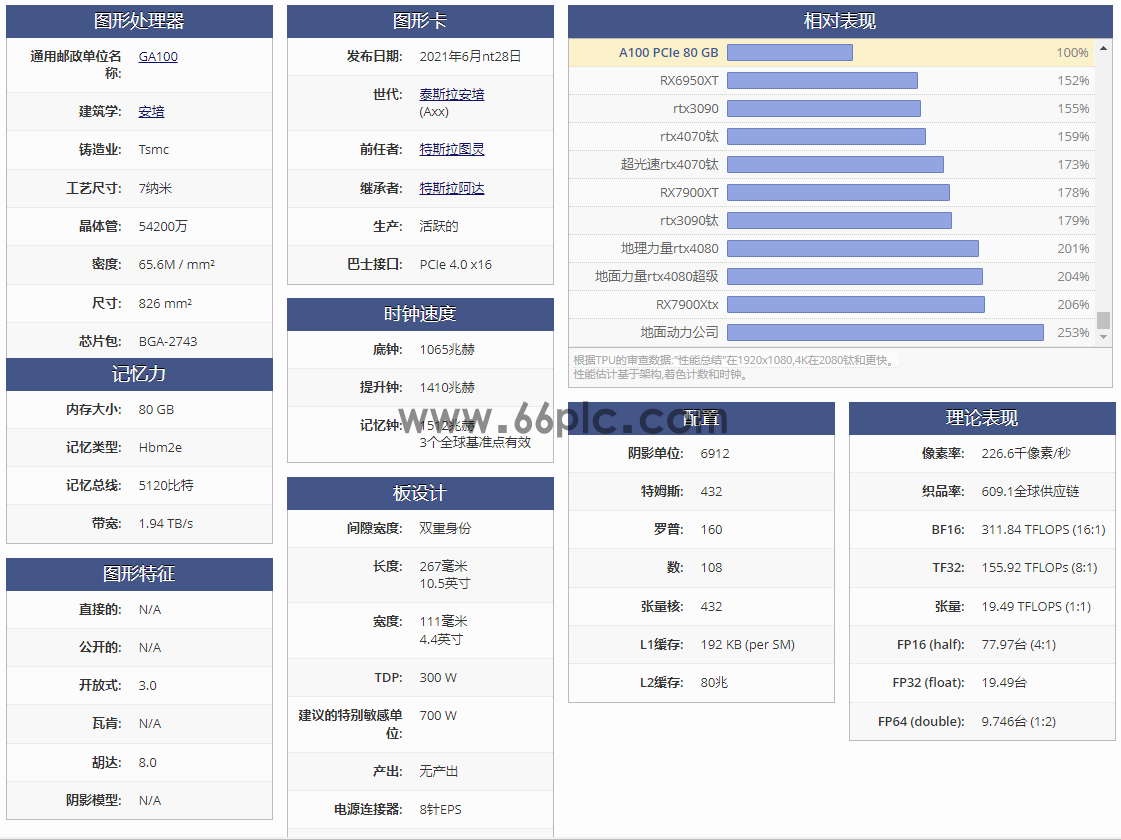Open the 安培 architecture link
This screenshot has width=1121, height=840.
pos(152,112)
